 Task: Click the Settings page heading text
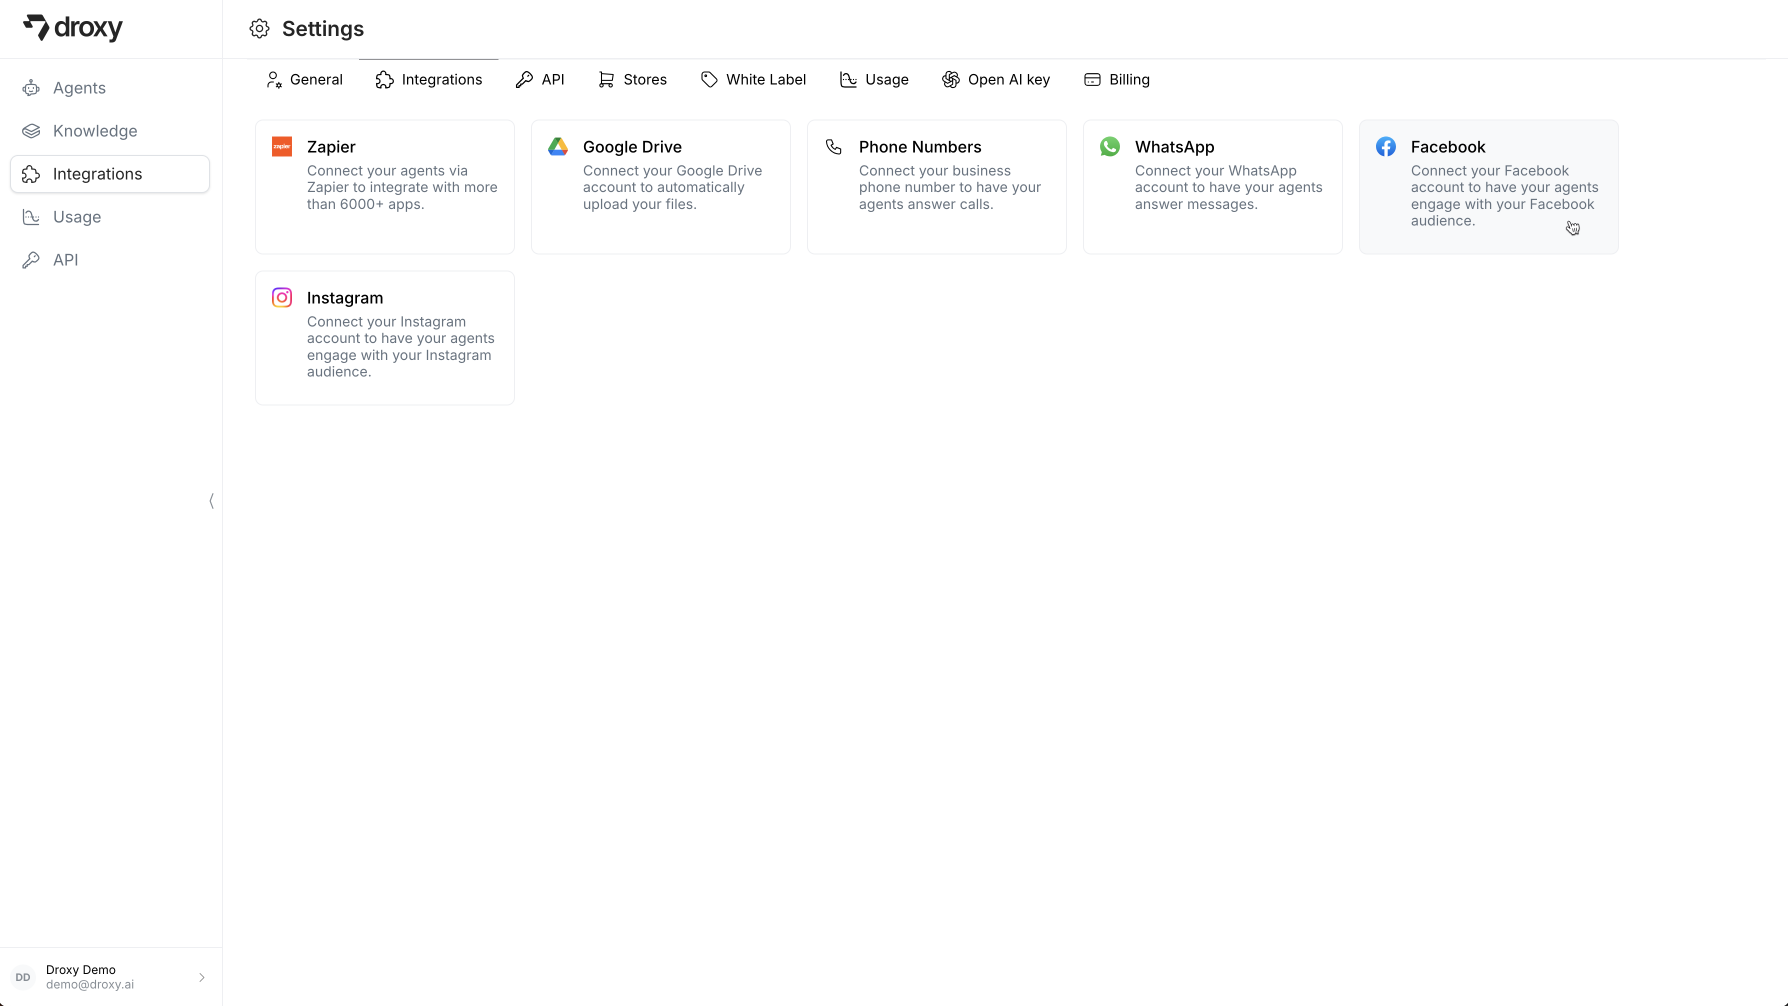(323, 29)
